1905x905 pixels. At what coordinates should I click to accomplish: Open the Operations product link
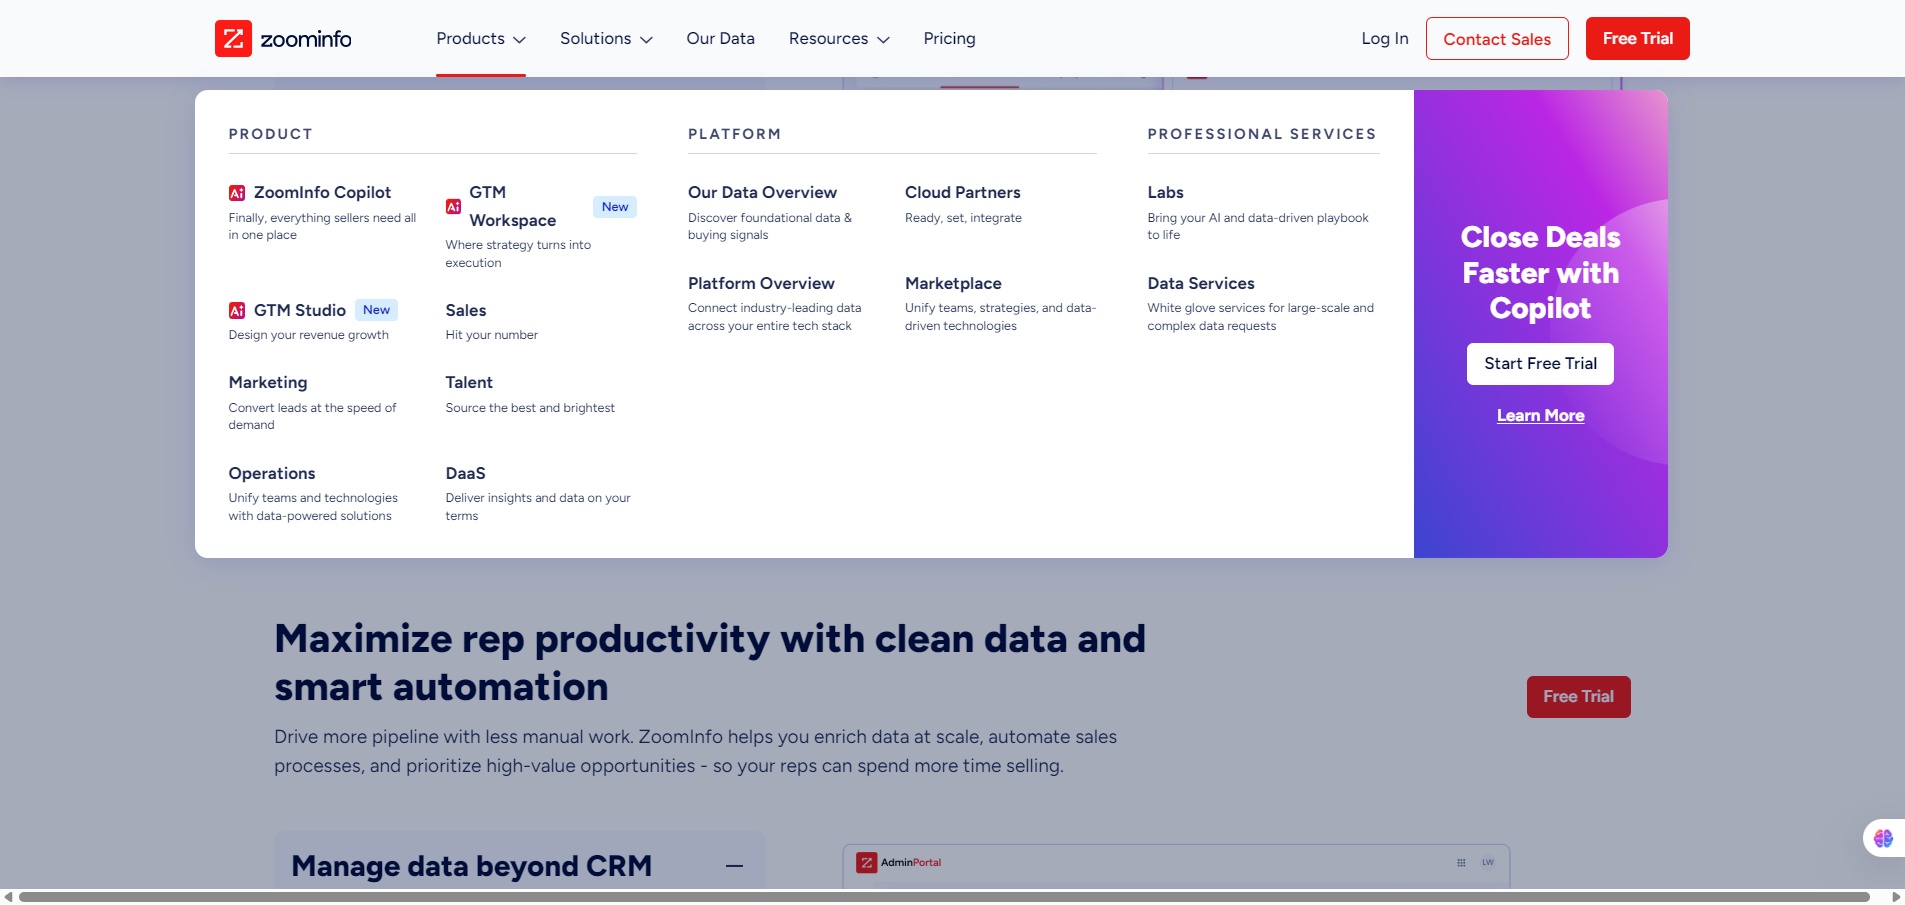pyautogui.click(x=272, y=473)
